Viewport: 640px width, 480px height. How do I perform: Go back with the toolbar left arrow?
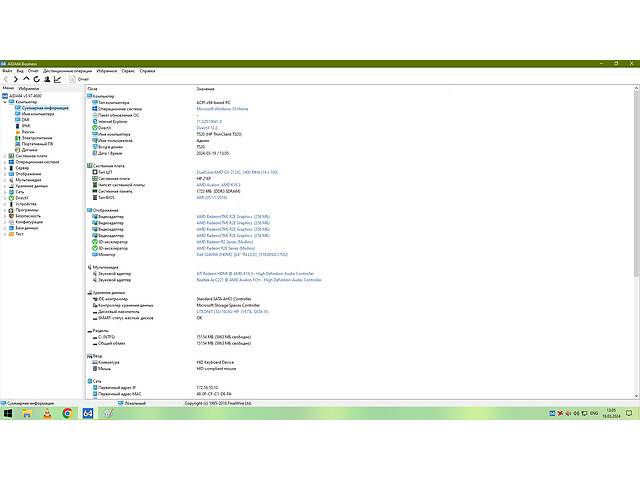pos(6,79)
